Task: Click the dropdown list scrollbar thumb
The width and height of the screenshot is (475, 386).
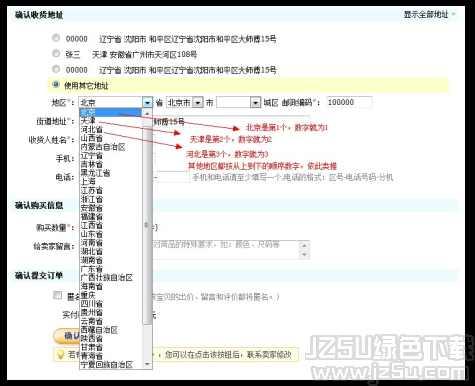Action: (147, 225)
